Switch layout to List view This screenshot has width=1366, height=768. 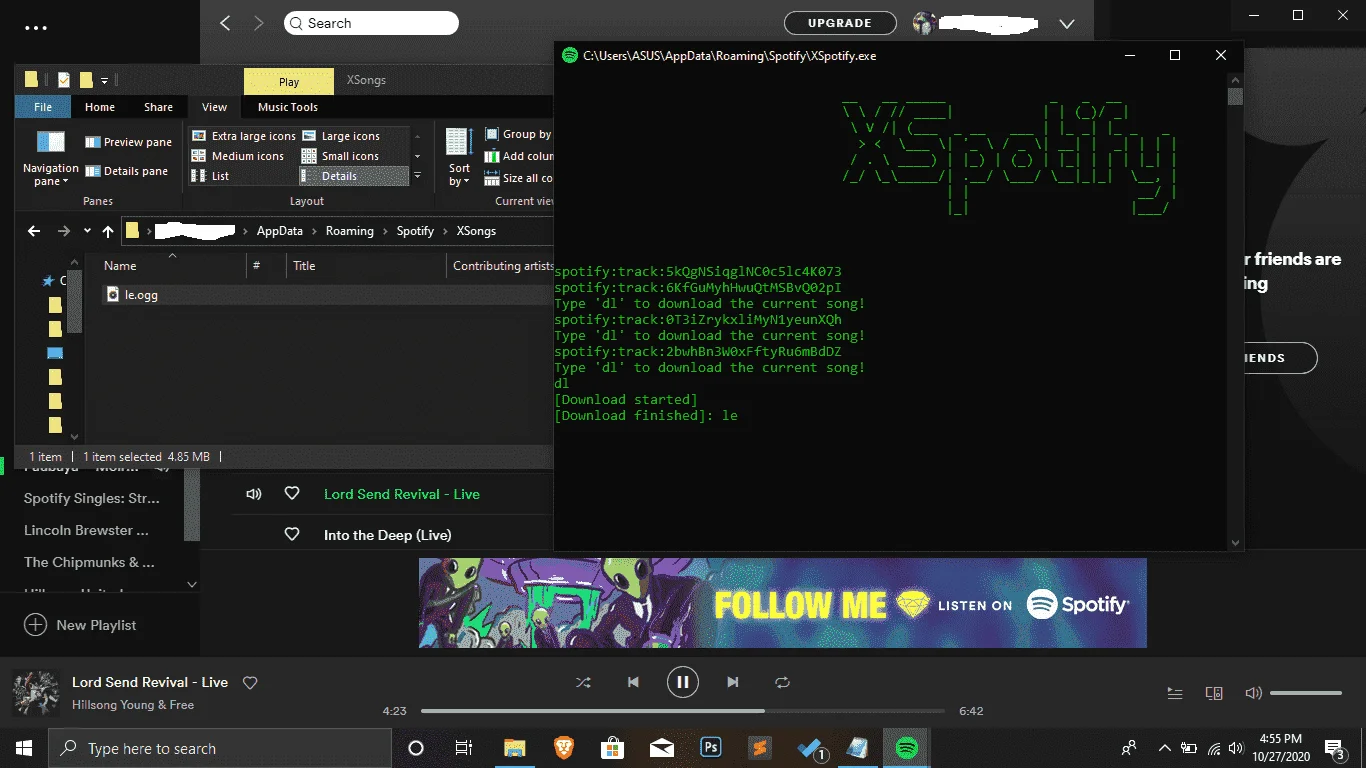click(243, 176)
